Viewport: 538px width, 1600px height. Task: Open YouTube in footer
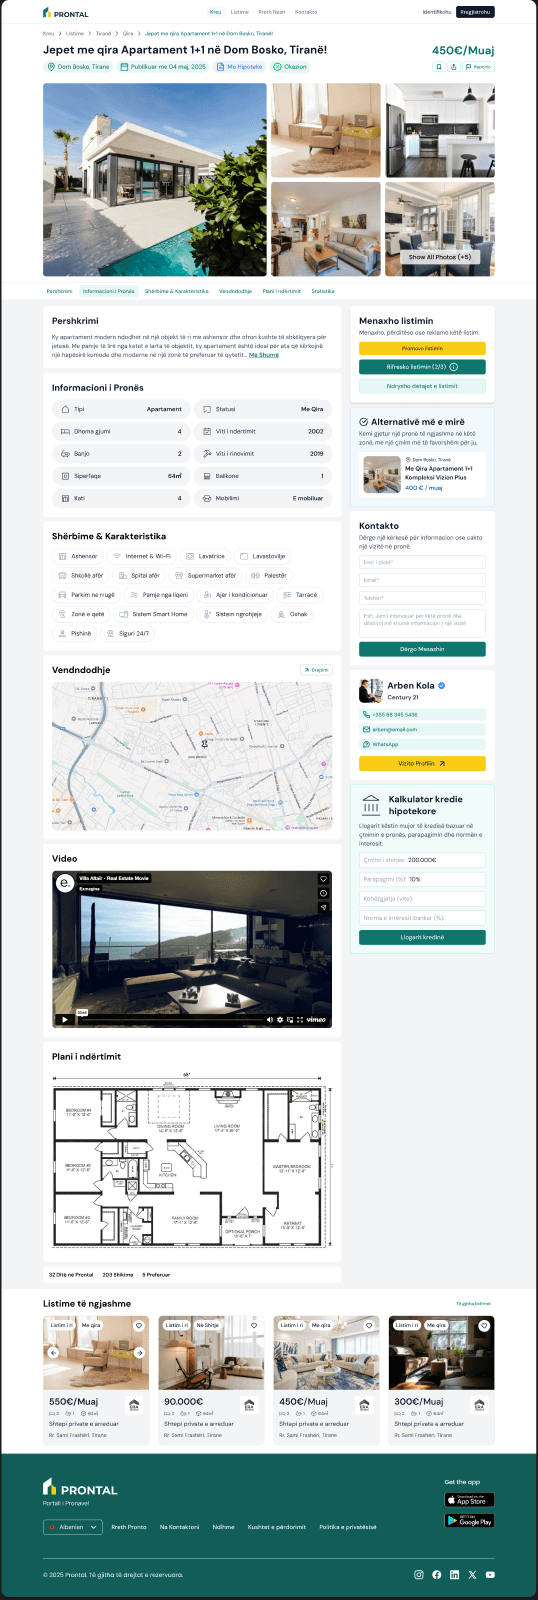(x=490, y=1575)
